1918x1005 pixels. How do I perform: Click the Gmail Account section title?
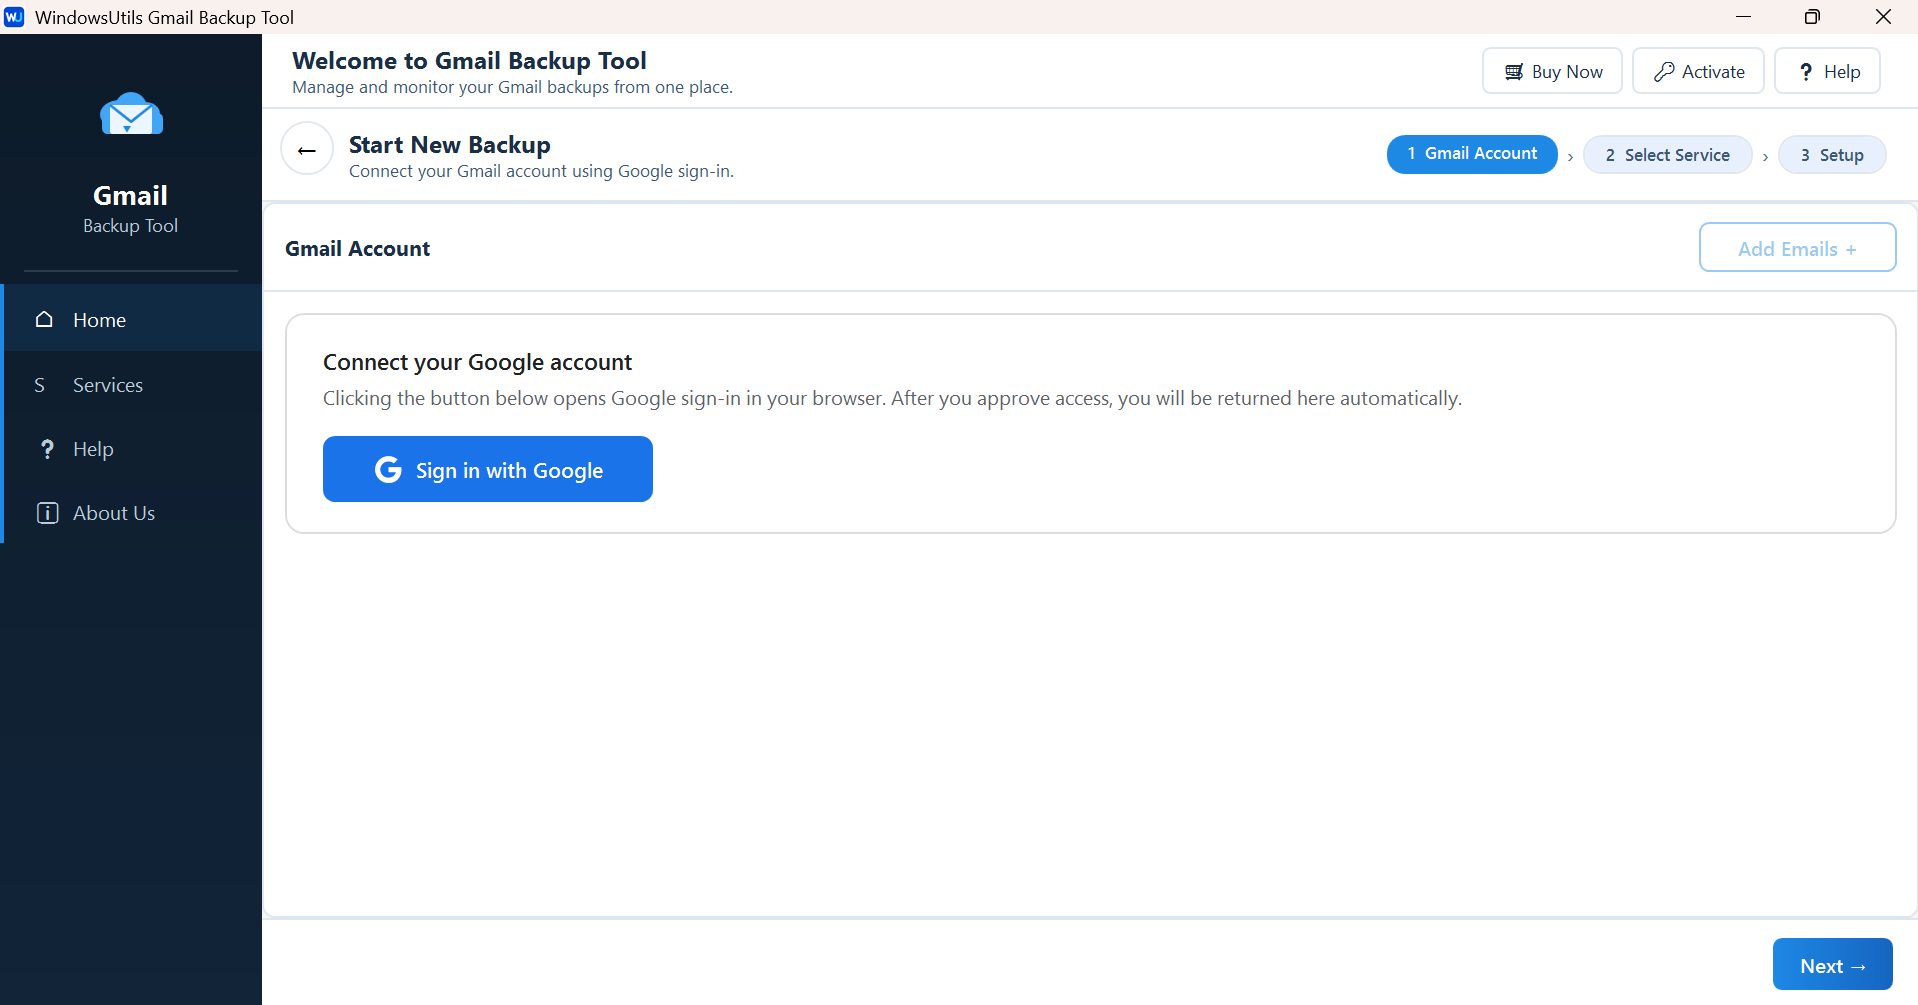357,248
